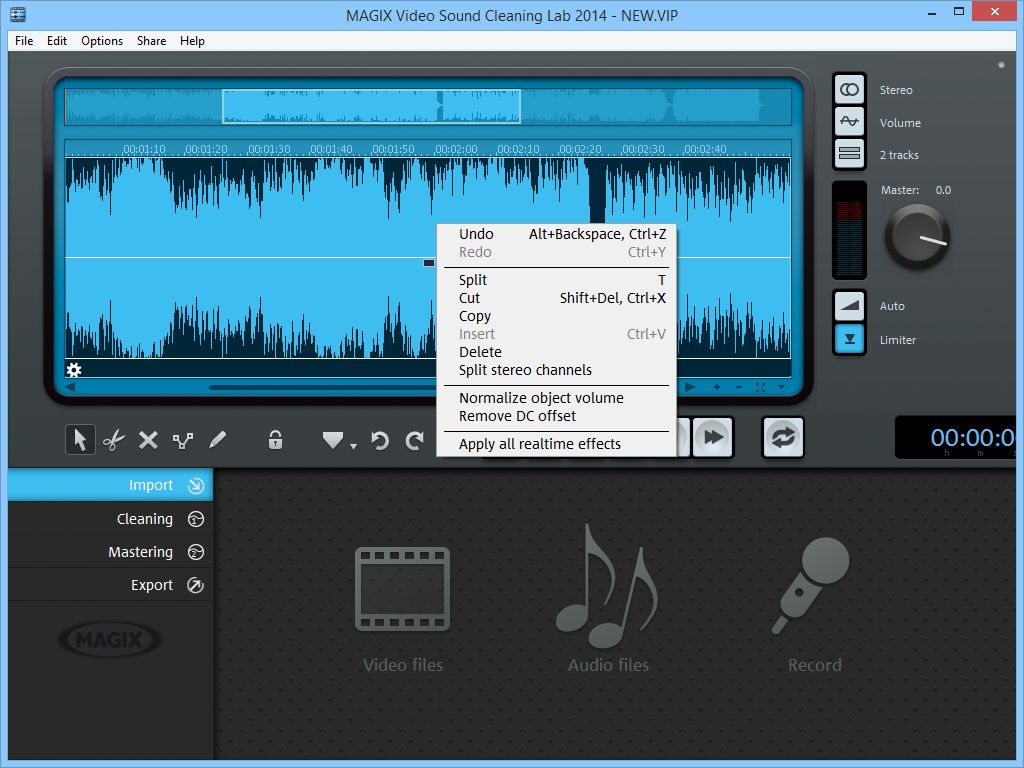This screenshot has height=768, width=1024.
Task: Toggle the padlock lock button
Action: [x=274, y=439]
